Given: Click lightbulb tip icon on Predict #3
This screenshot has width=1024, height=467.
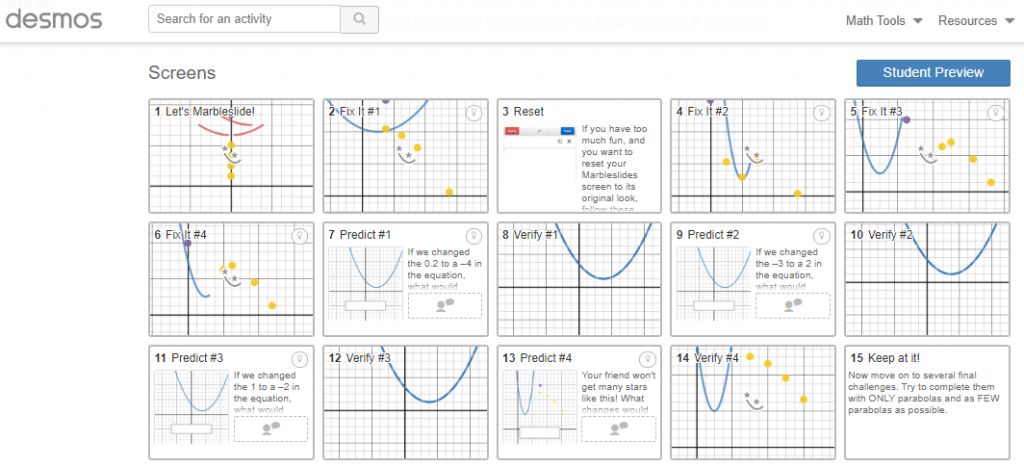Looking at the screenshot, I should click(x=300, y=359).
